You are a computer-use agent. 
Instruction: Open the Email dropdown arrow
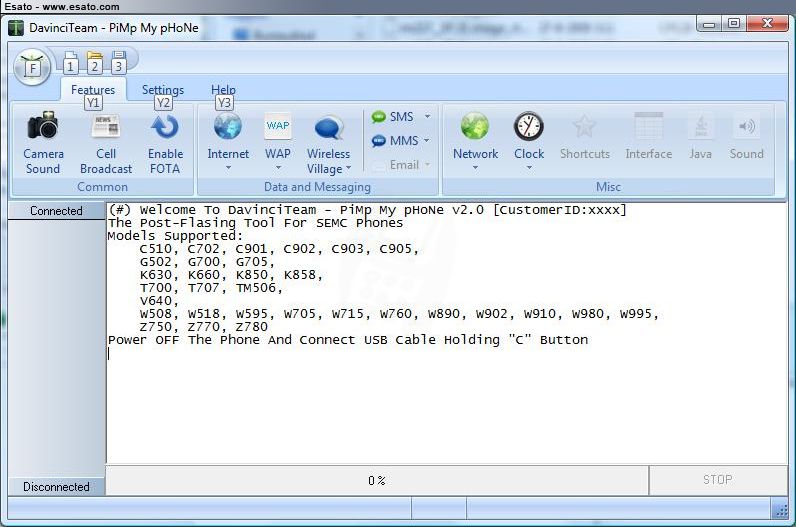point(427,164)
